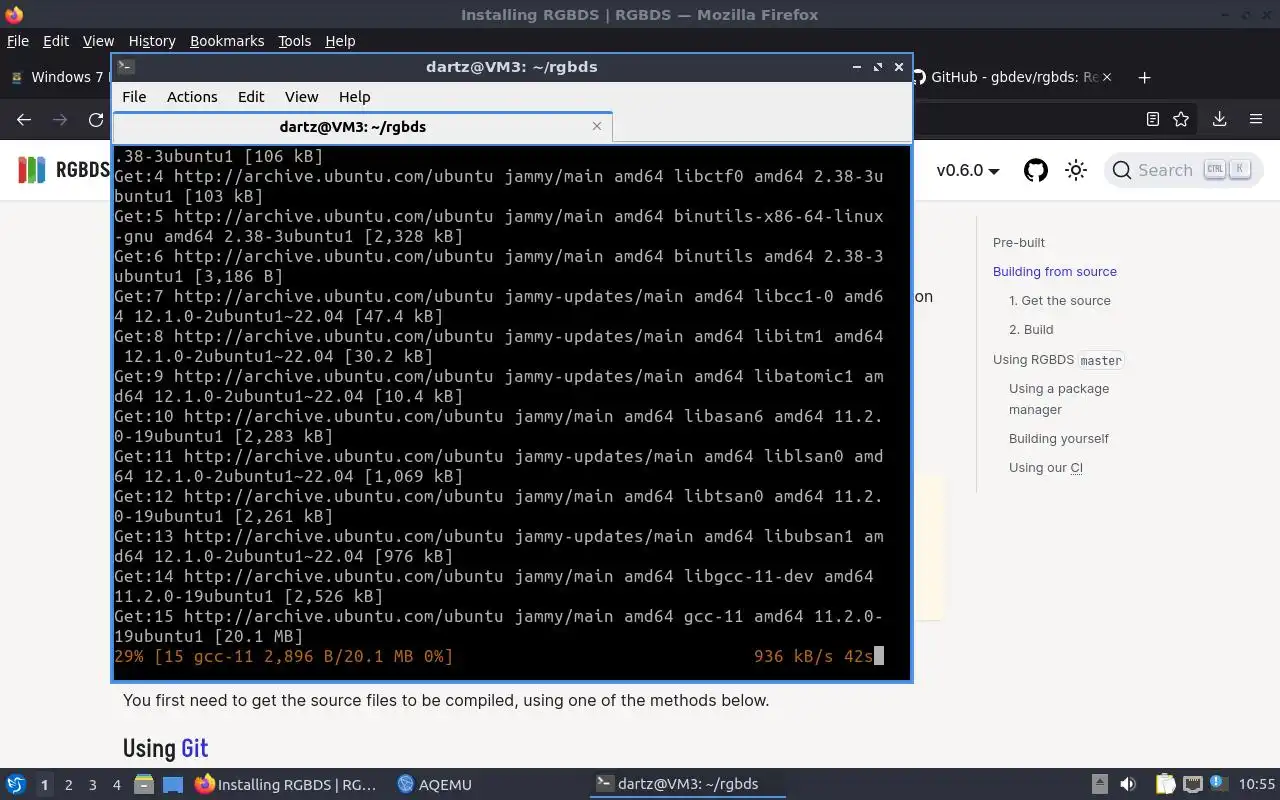1280x800 pixels.
Task: Click the RGBDS logo in the page header
Action: coord(64,170)
